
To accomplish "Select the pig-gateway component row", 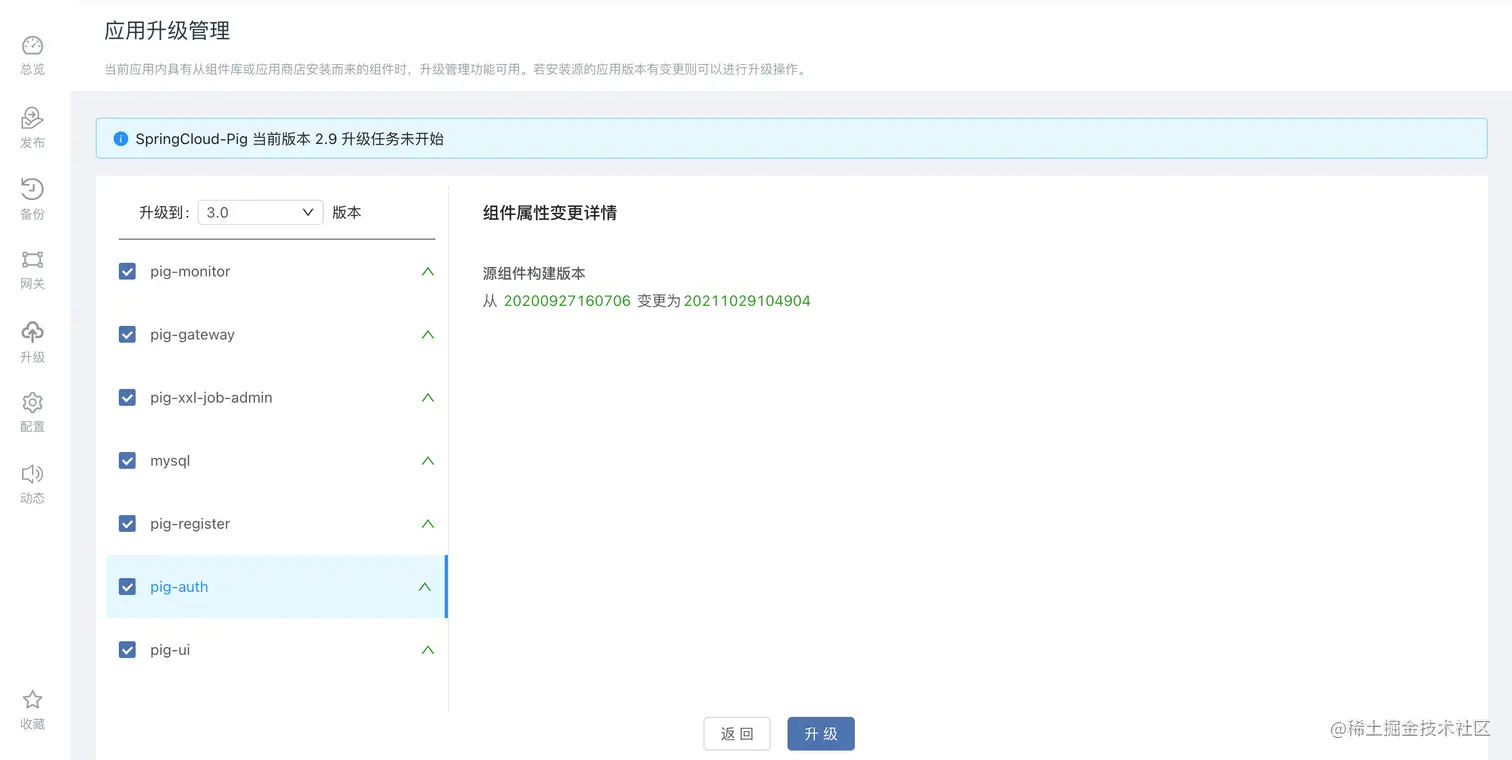I will (x=276, y=334).
